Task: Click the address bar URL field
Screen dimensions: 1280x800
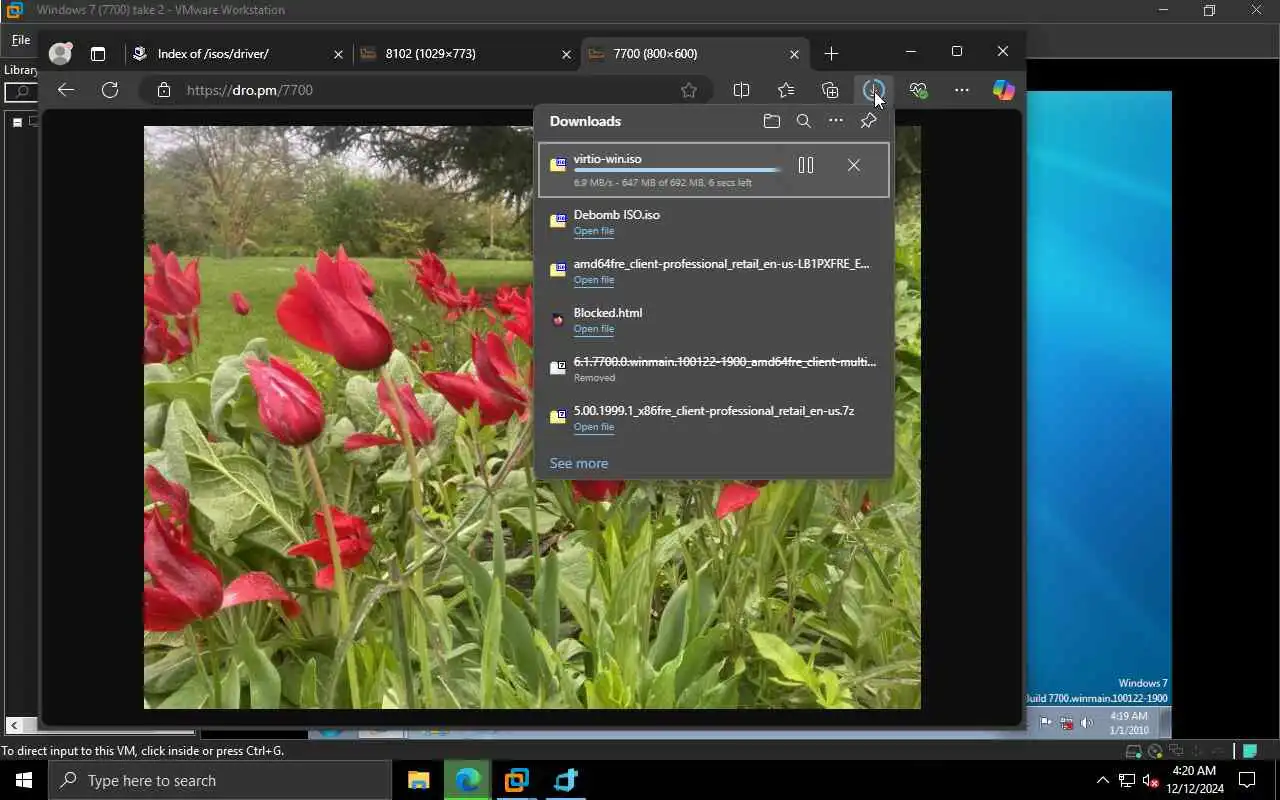Action: [x=425, y=90]
